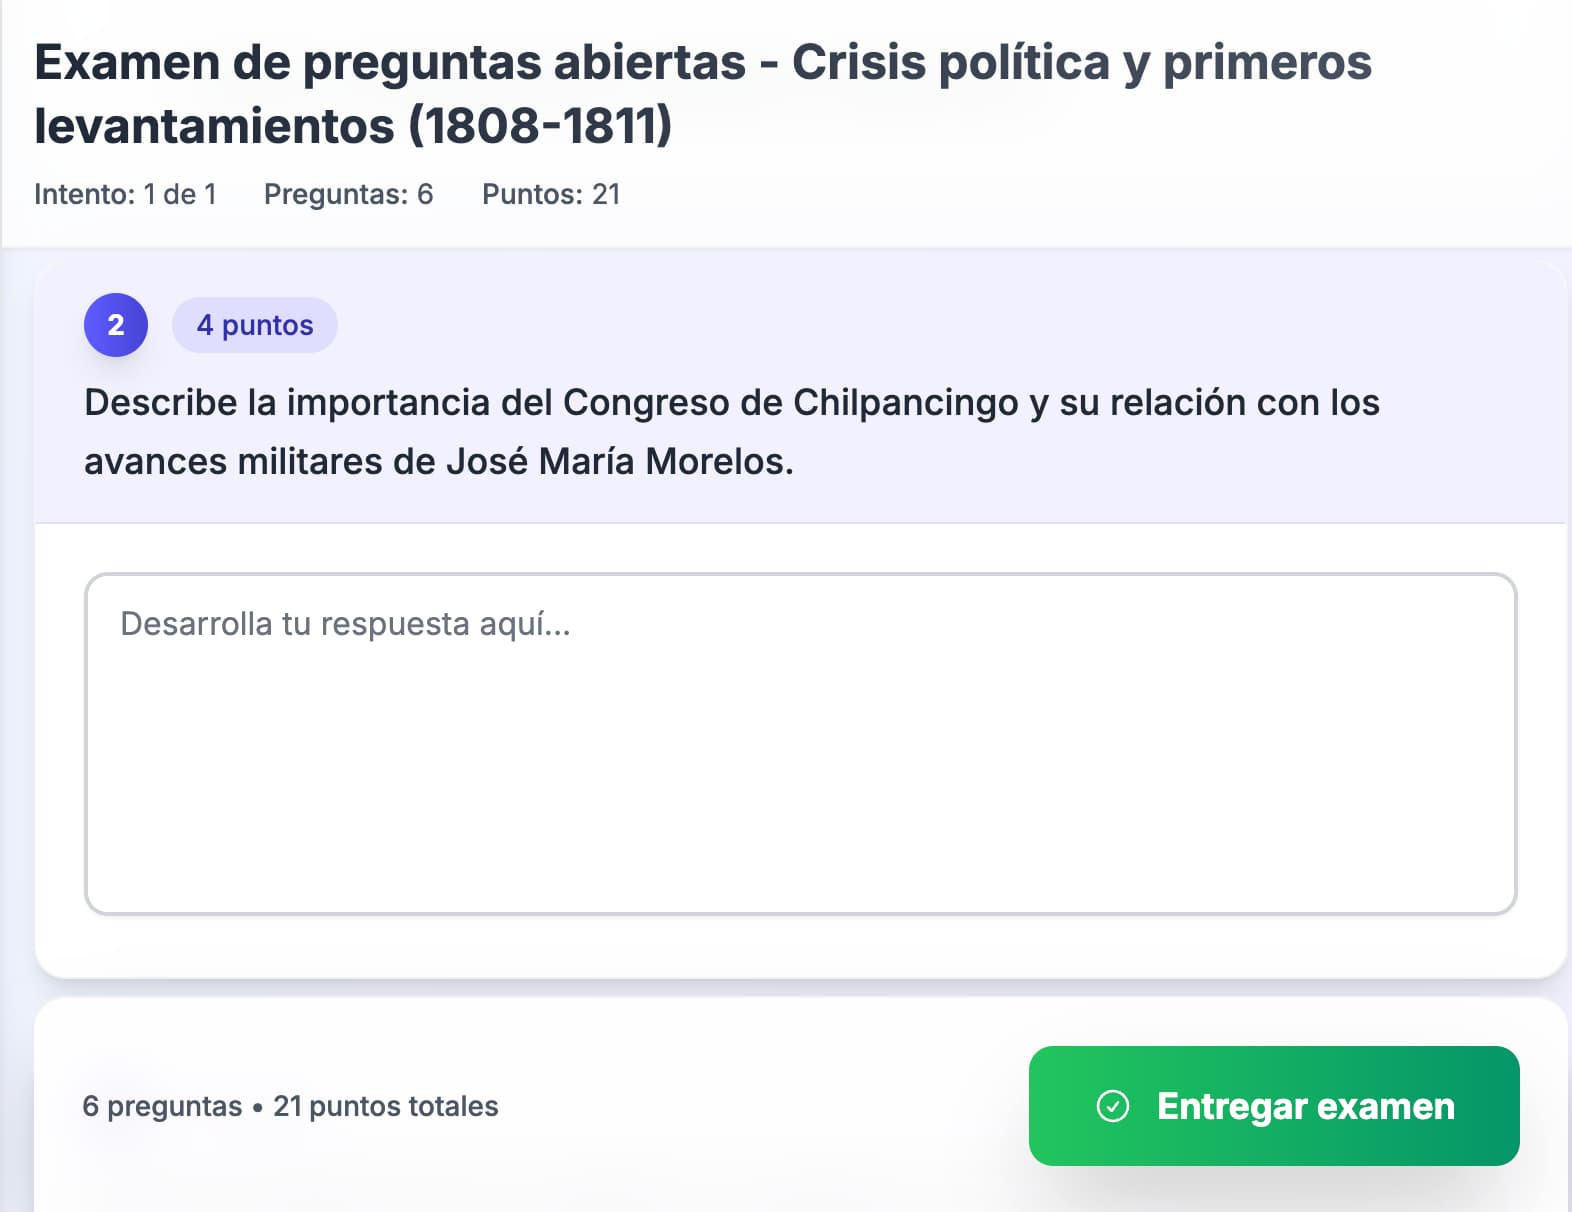Click the placeholder "Desarrolla tu respuesta aquí..."

(345, 624)
